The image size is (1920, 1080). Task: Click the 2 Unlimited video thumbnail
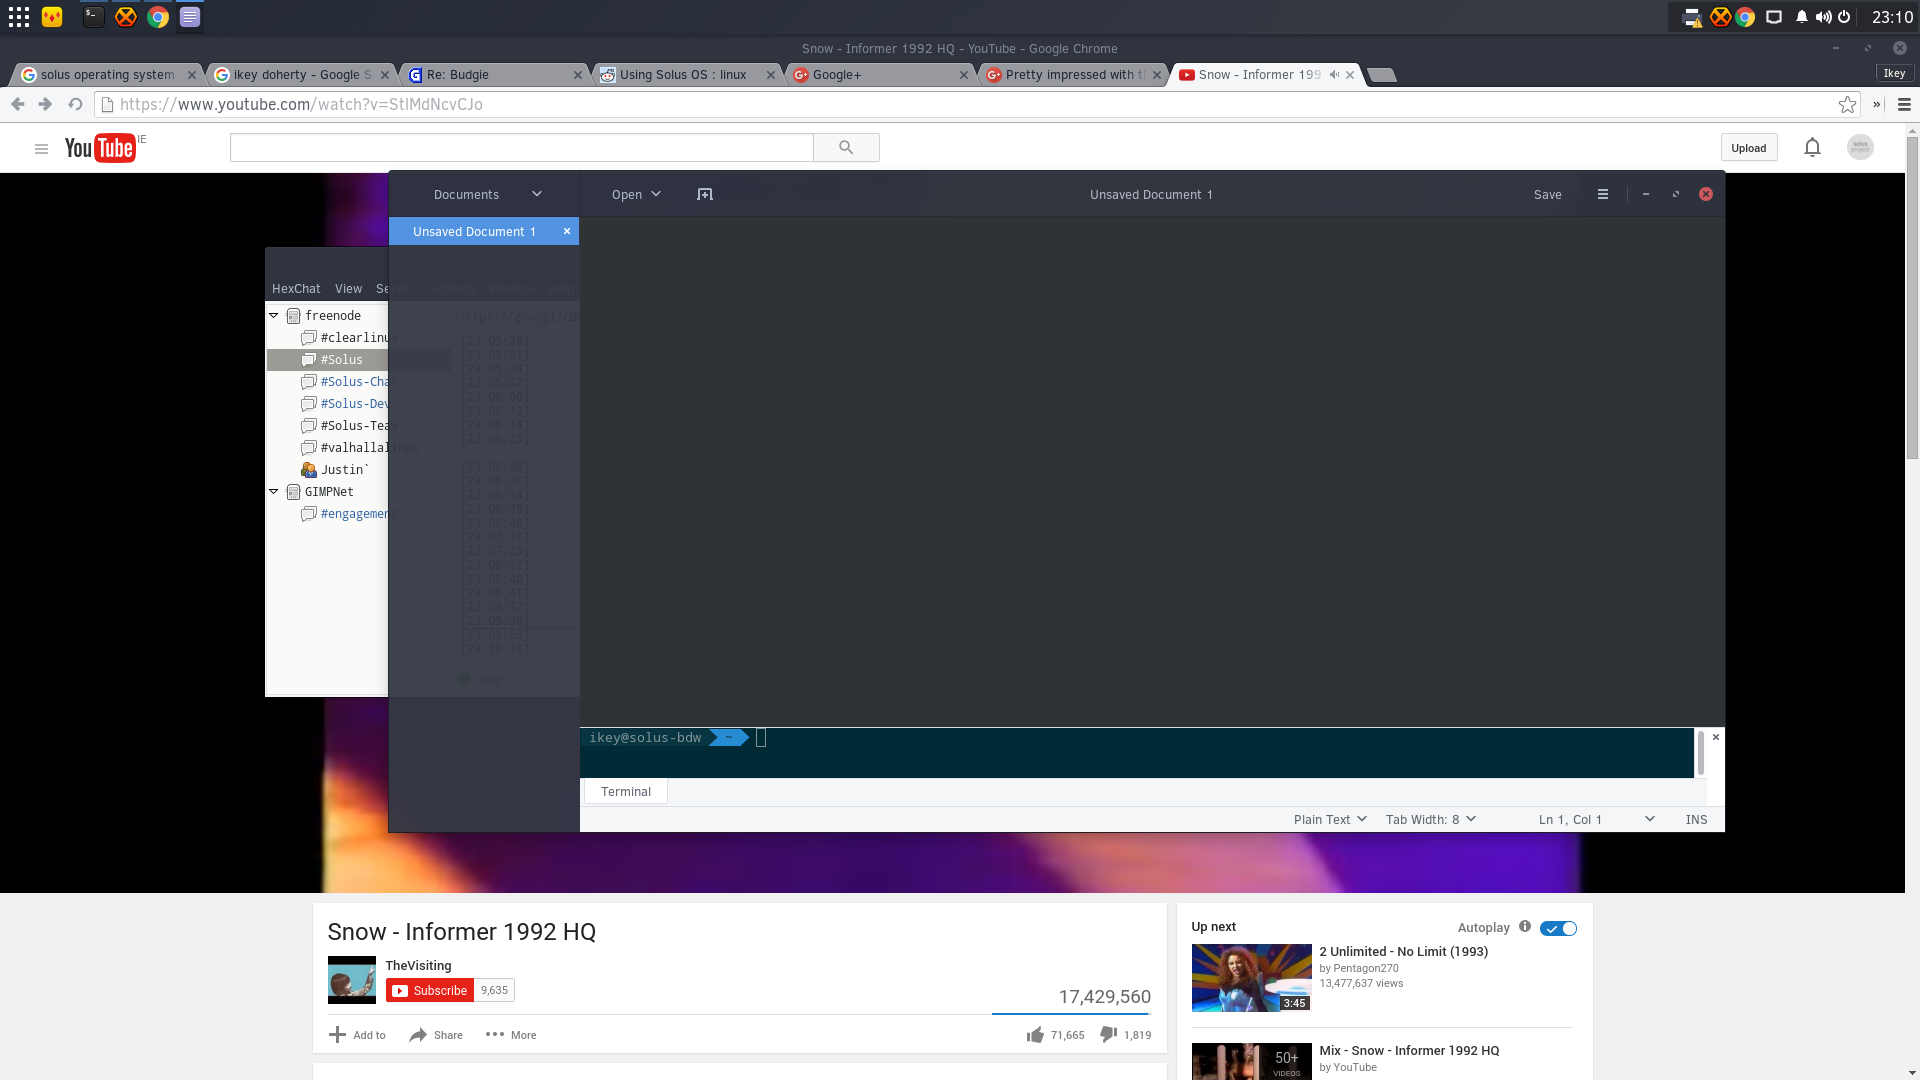tap(1251, 978)
